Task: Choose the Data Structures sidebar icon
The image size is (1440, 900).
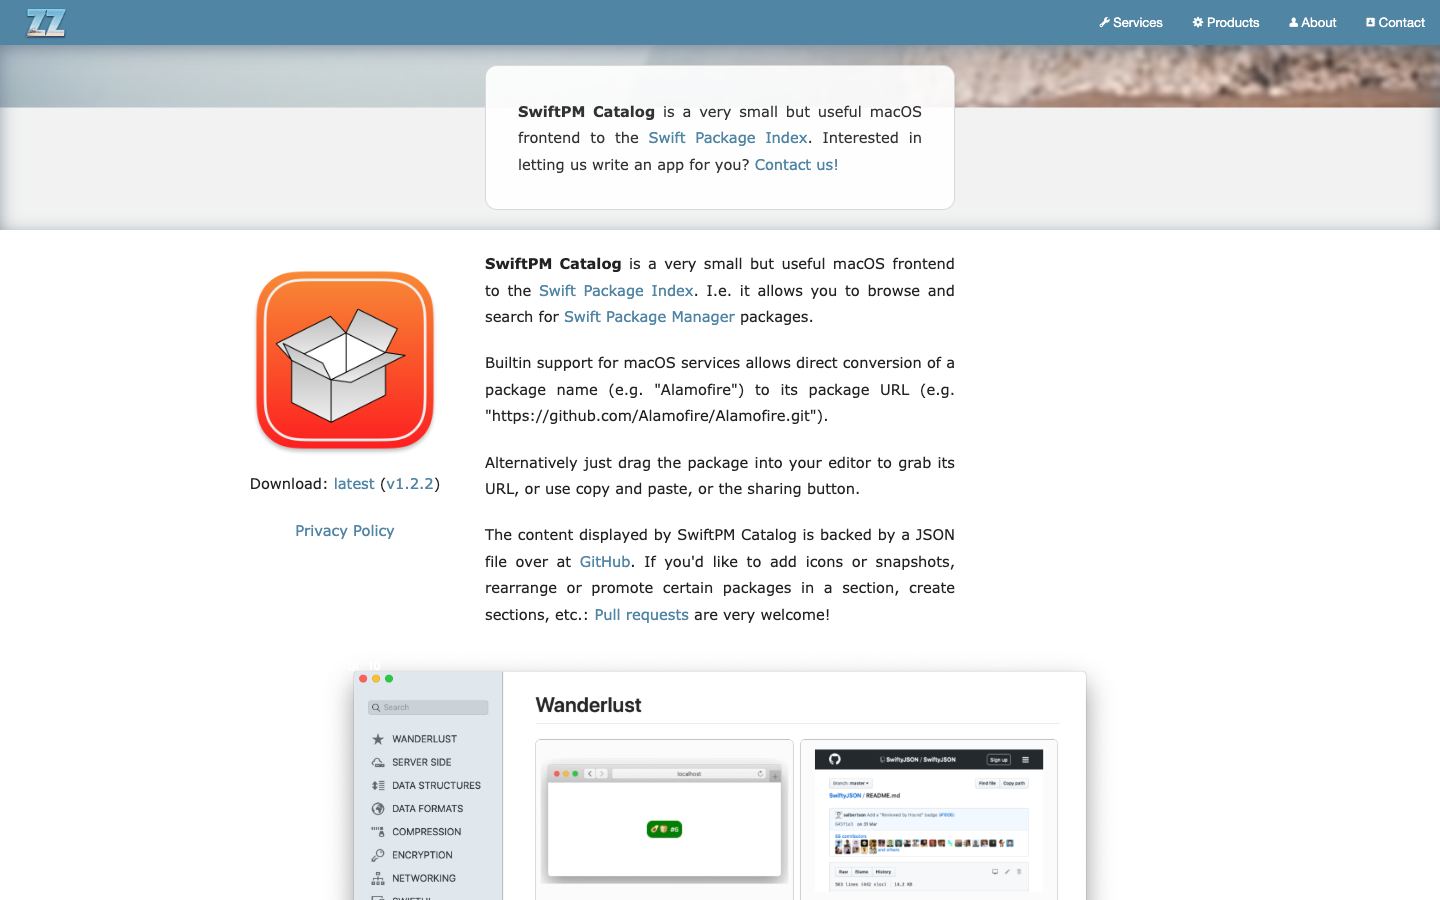Action: [x=378, y=785]
